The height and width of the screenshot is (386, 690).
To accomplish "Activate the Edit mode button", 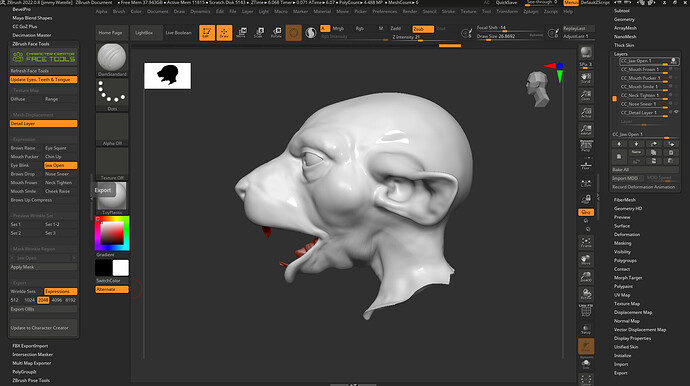I will coord(207,33).
